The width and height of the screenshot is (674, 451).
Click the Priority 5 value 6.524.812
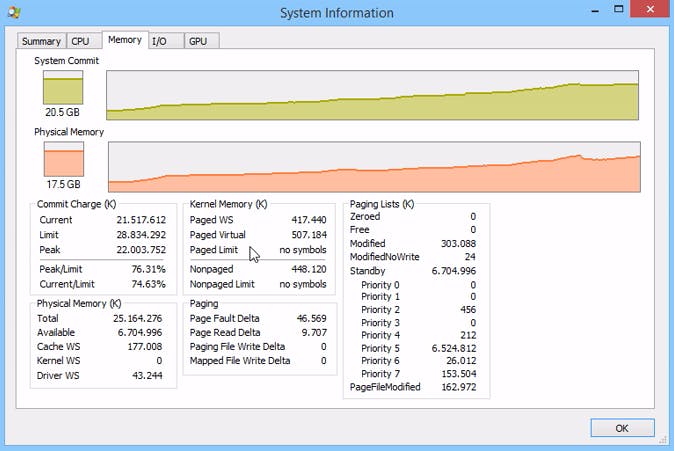click(x=454, y=348)
